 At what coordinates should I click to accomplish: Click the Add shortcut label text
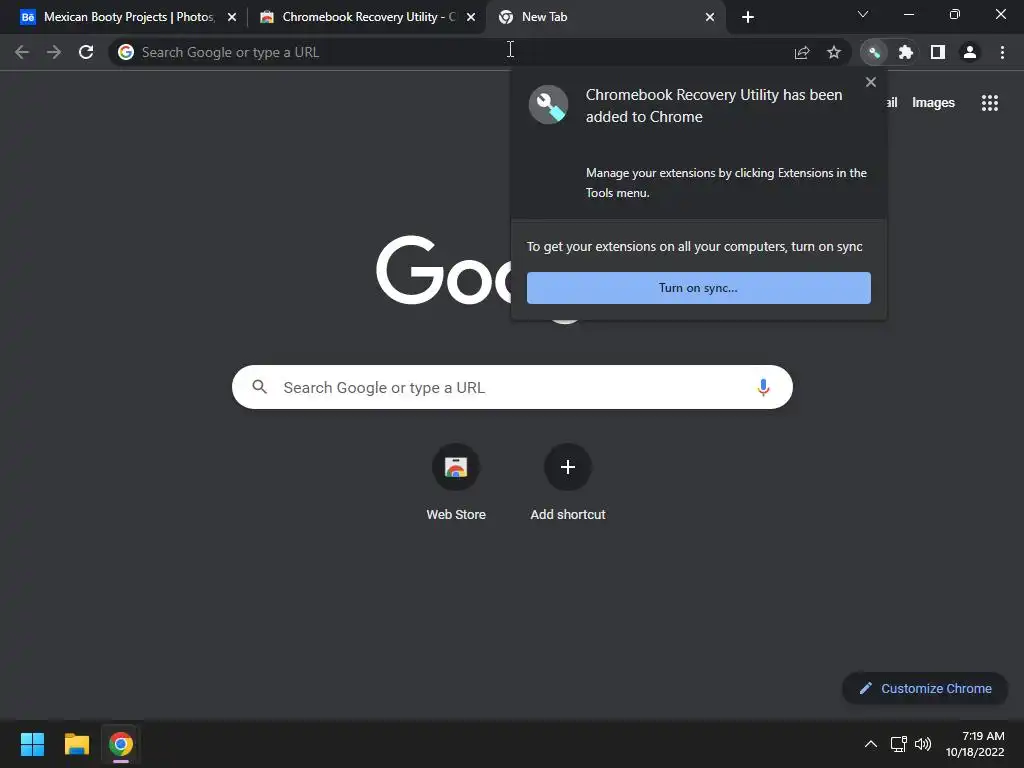pos(568,515)
